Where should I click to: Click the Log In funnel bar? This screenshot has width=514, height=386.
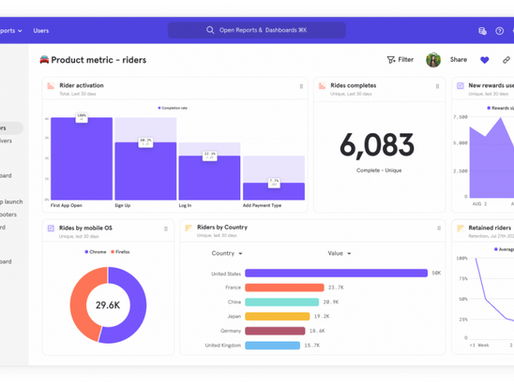coord(209,178)
